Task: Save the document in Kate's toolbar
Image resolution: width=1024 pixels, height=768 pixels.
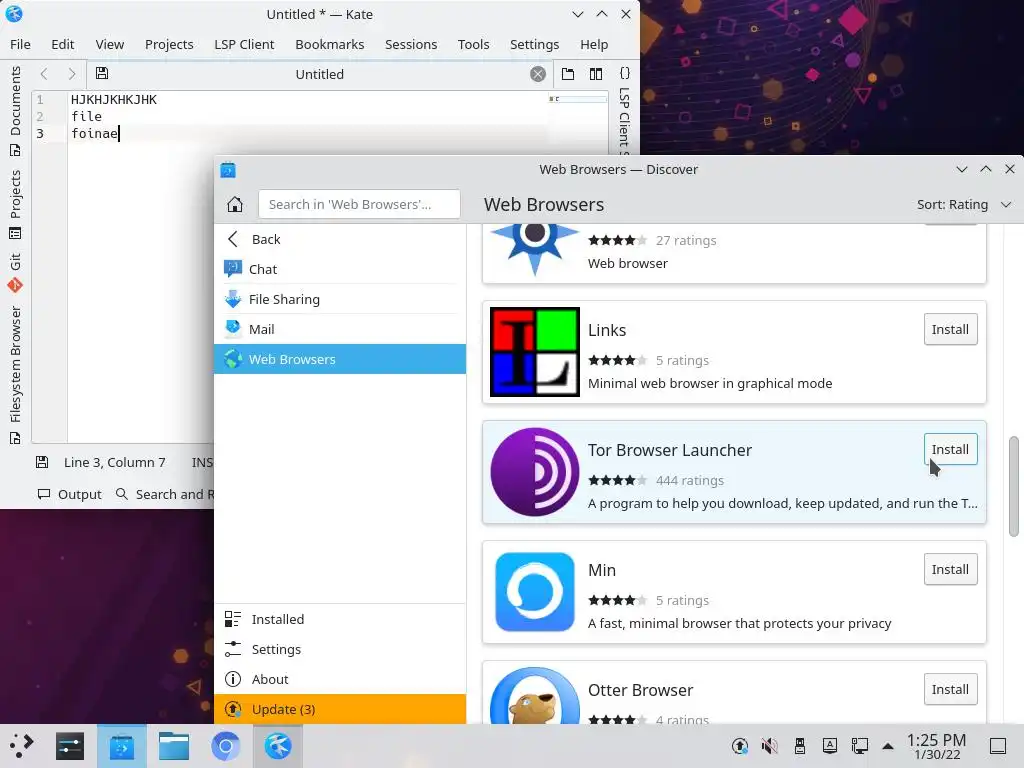Action: (102, 73)
